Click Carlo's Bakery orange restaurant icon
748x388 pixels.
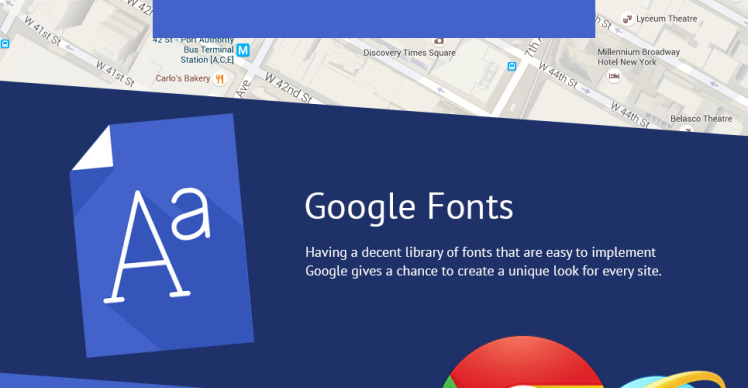(219, 79)
